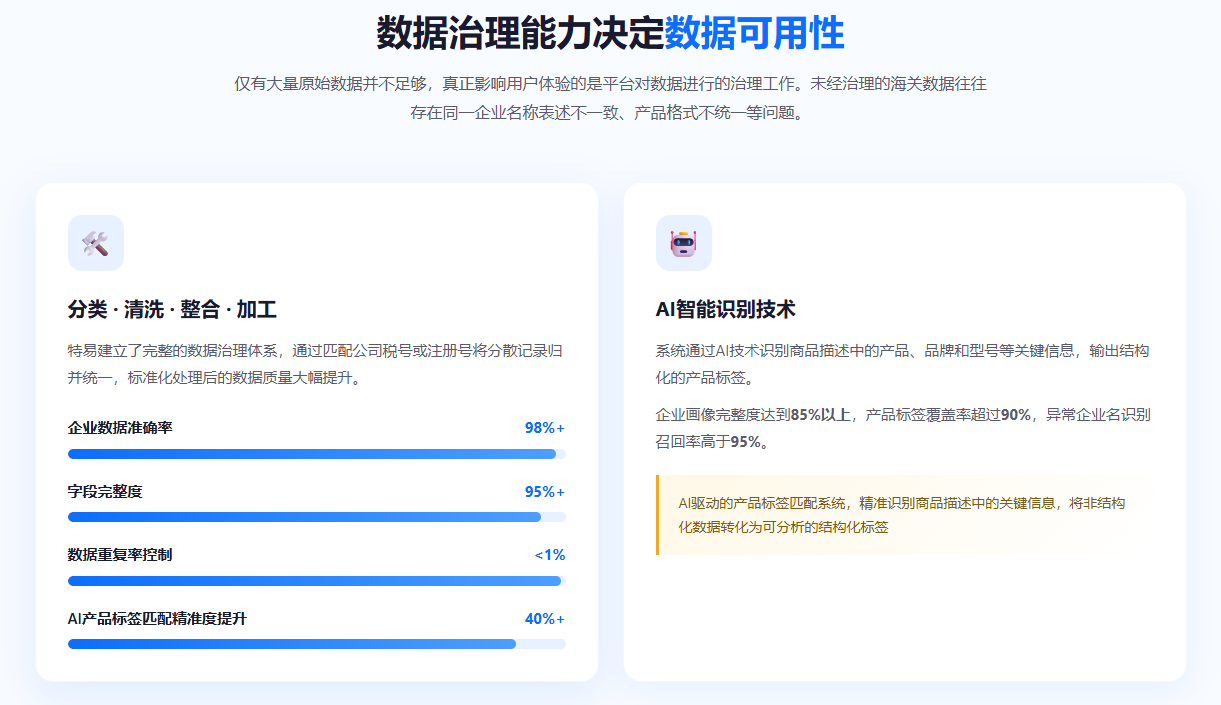Click the AI产品标签匹配精准度提升 progress bar
Image resolution: width=1221 pixels, height=705 pixels.
[x=317, y=644]
